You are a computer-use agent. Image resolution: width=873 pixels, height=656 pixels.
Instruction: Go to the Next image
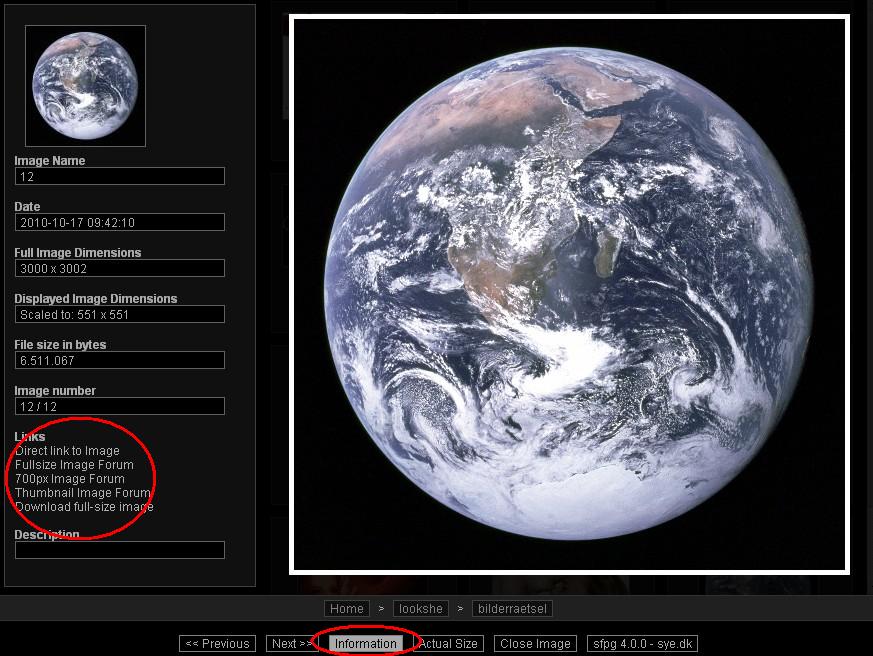[x=292, y=643]
